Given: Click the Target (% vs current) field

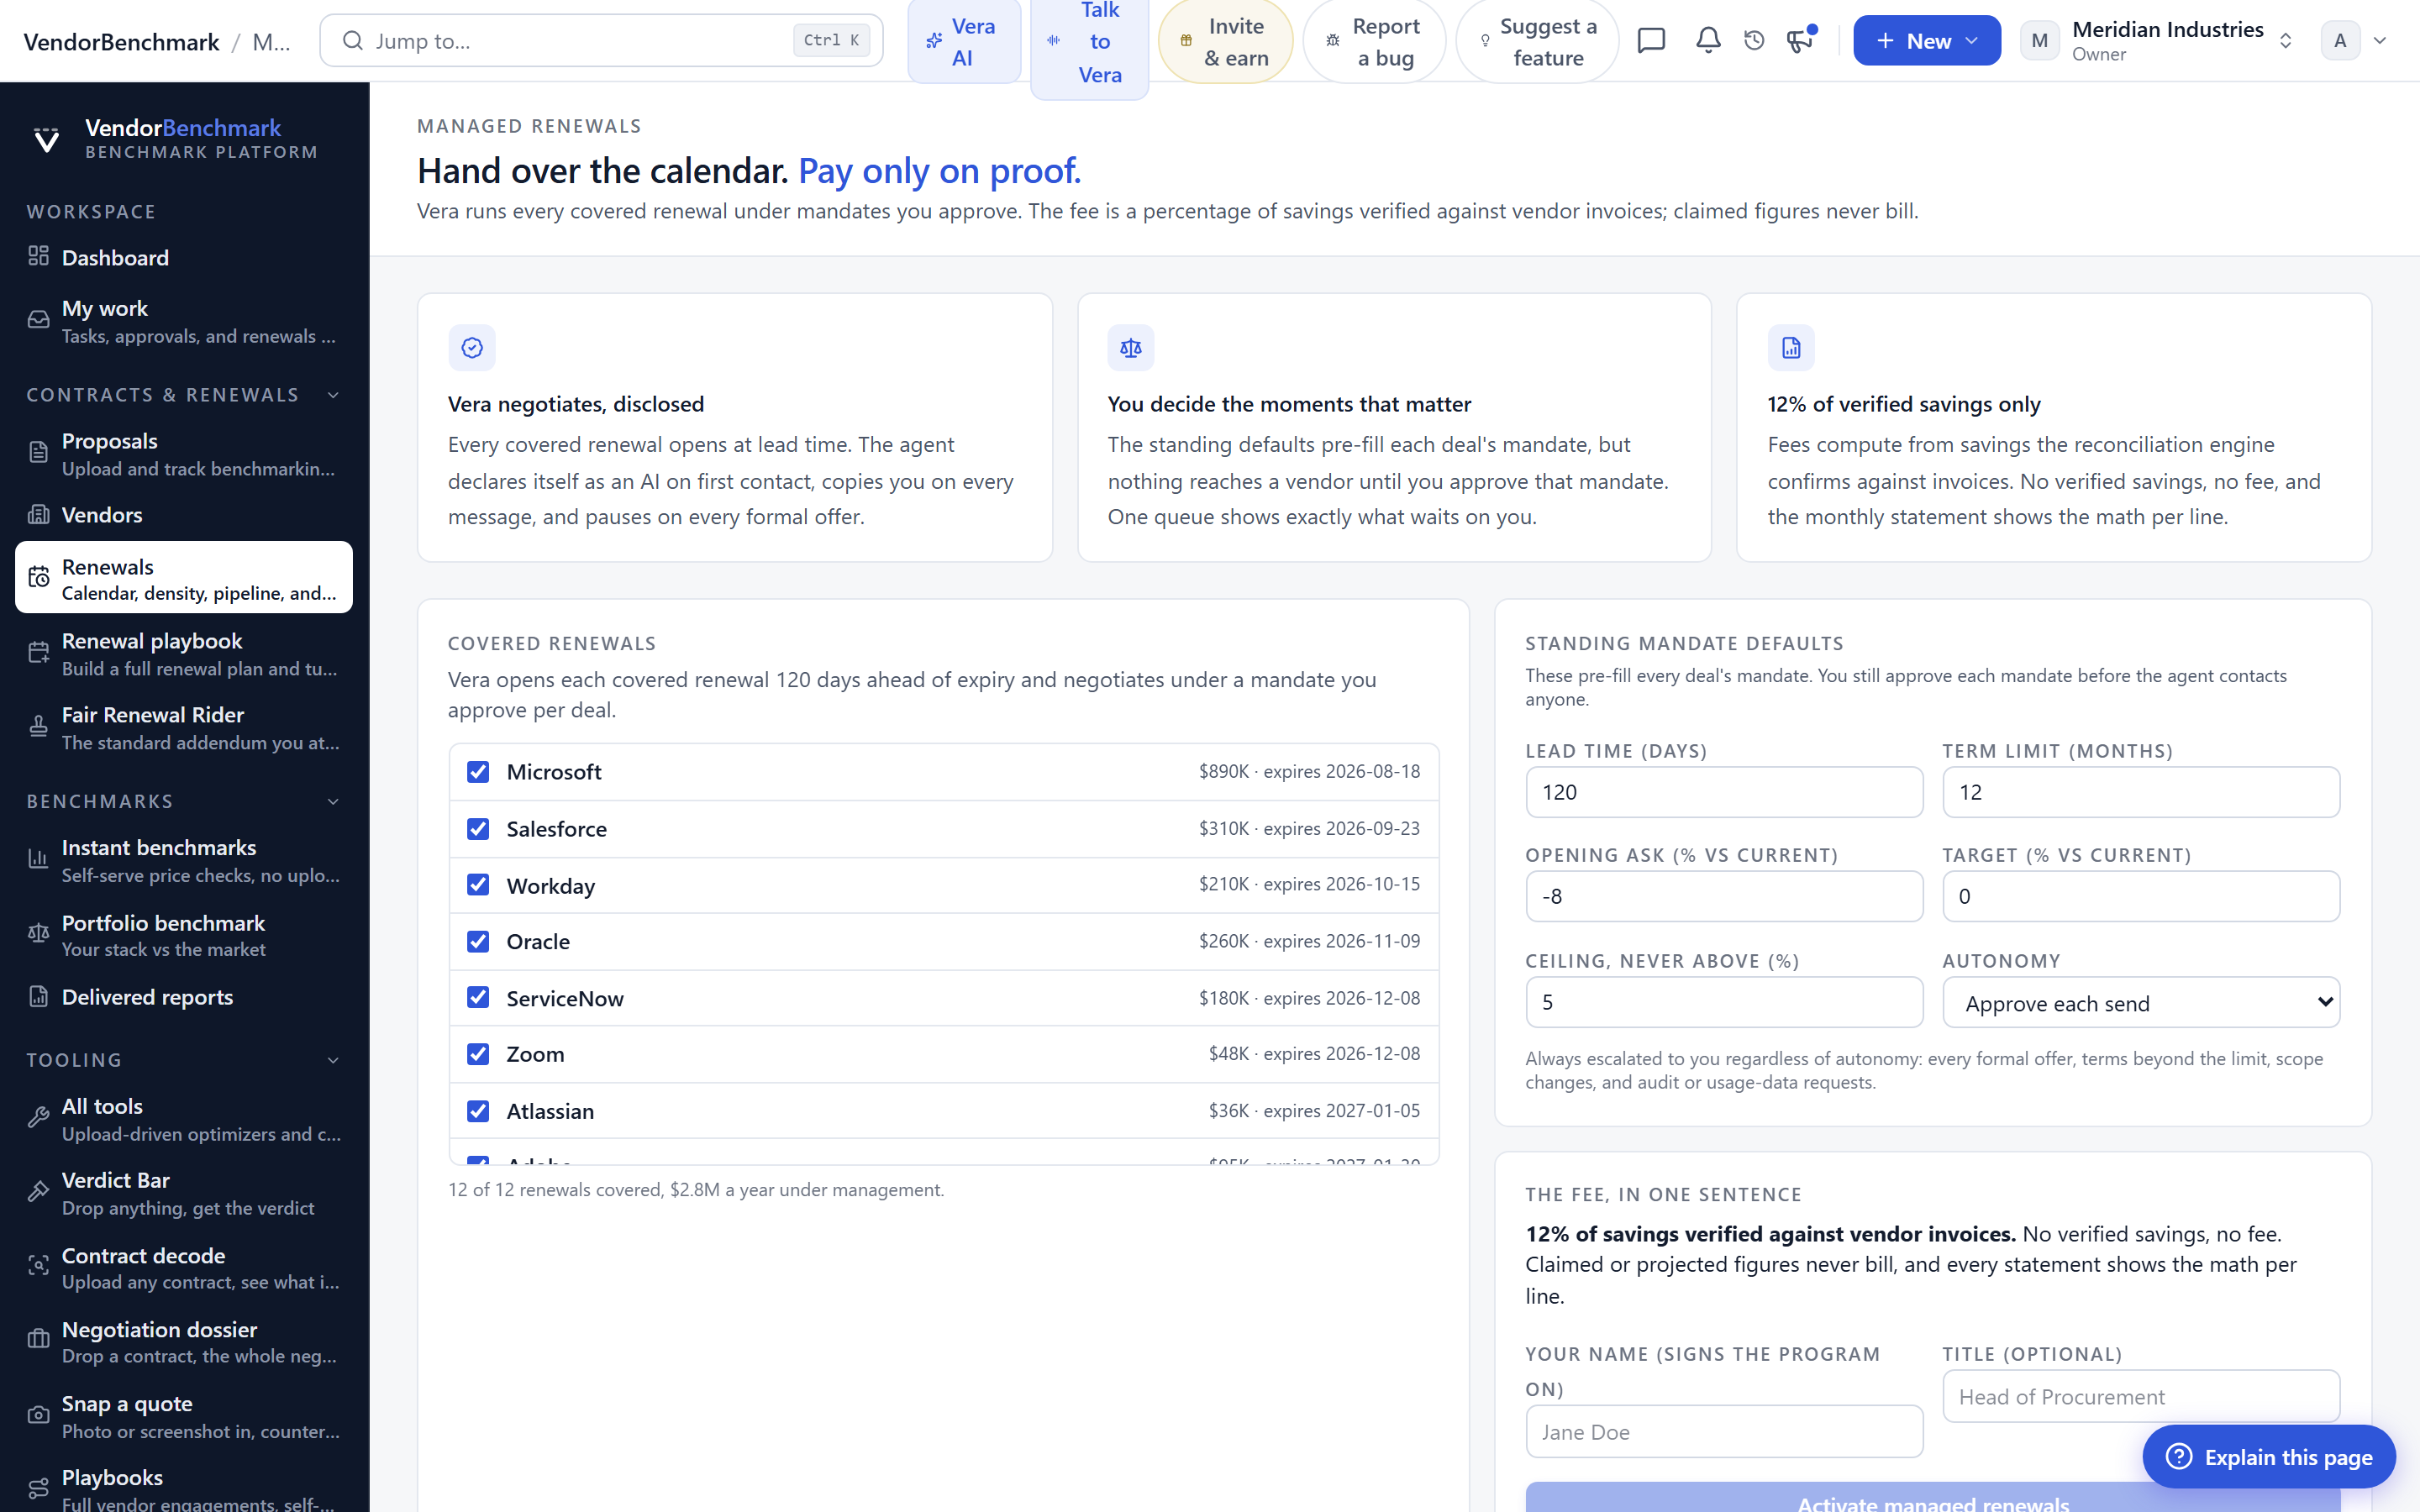Looking at the screenshot, I should click(x=2141, y=896).
